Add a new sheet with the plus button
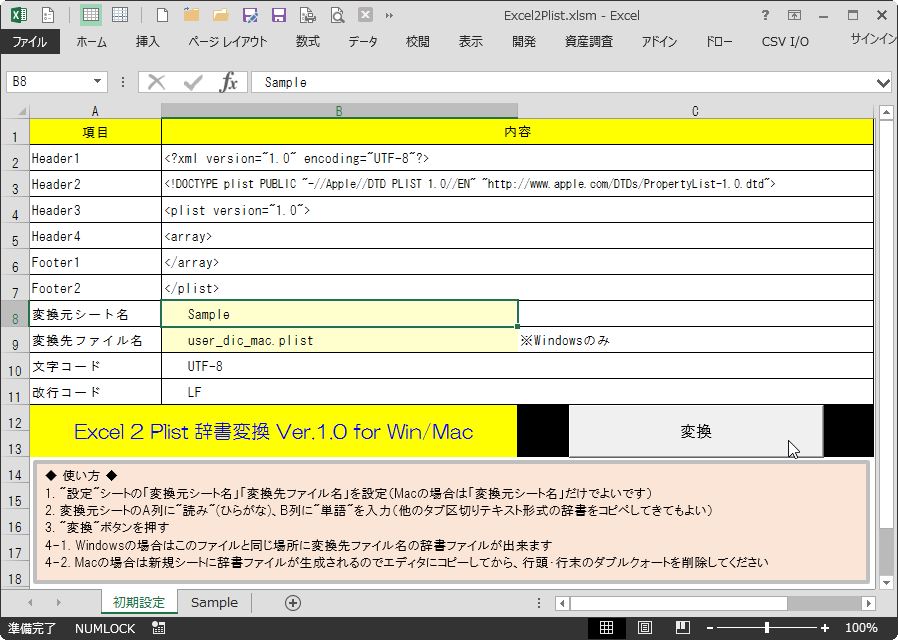Screen dimensions: 898x640 (x=293, y=603)
